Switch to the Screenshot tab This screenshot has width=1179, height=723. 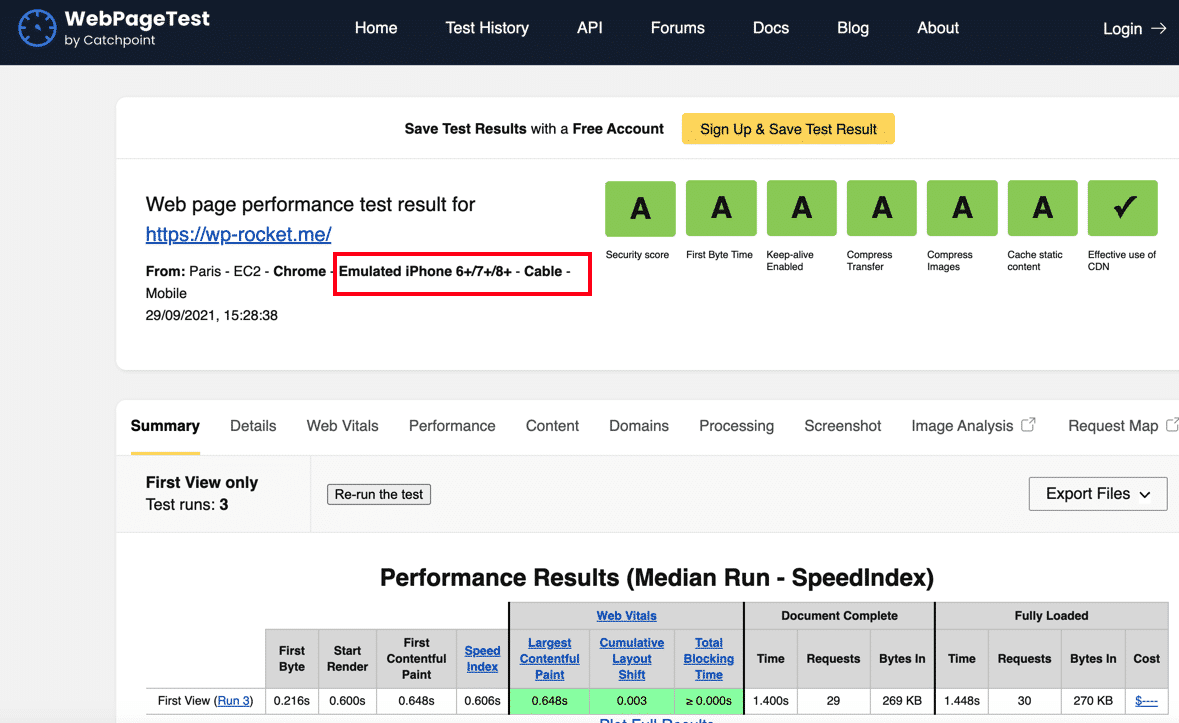[x=842, y=426]
